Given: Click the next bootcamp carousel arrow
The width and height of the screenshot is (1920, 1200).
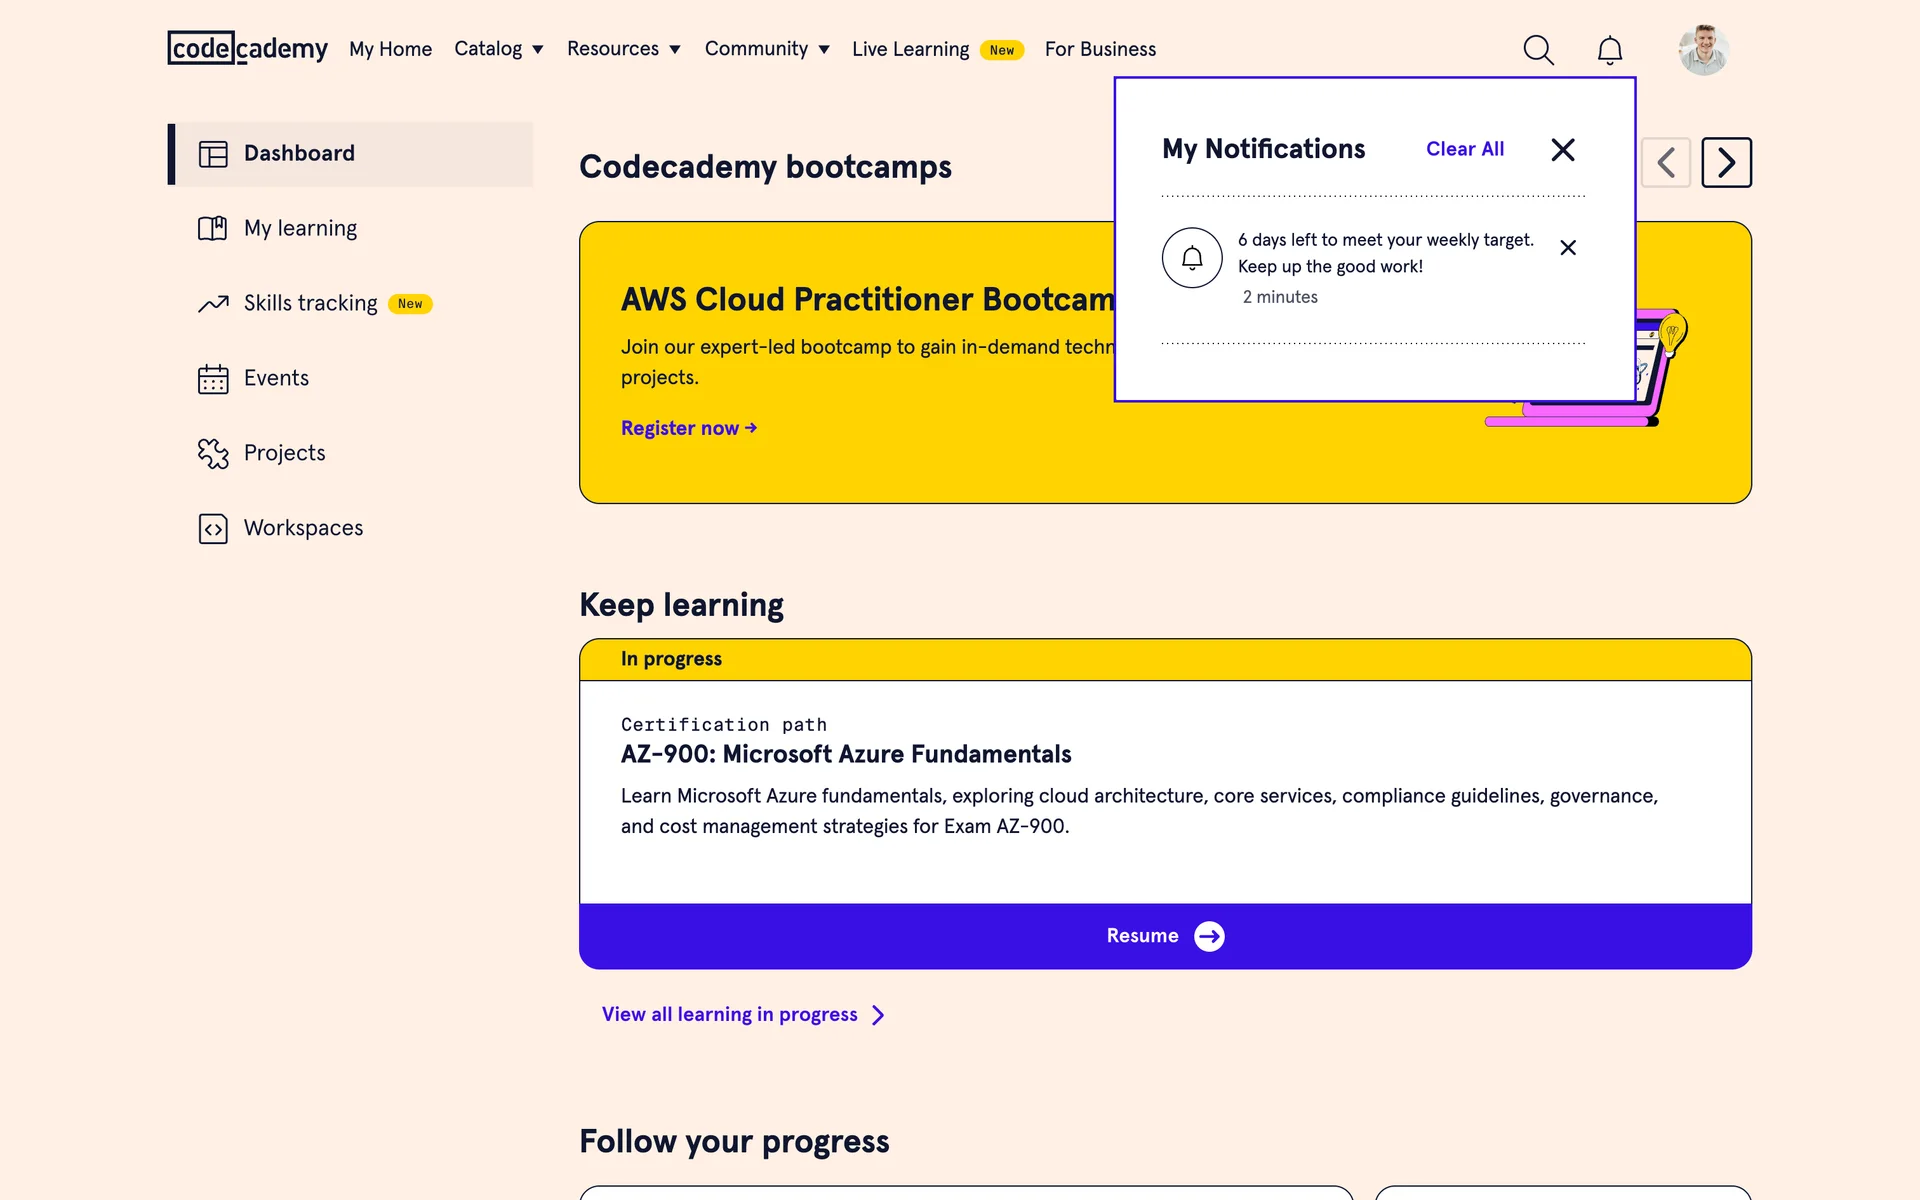Looking at the screenshot, I should 1726,162.
